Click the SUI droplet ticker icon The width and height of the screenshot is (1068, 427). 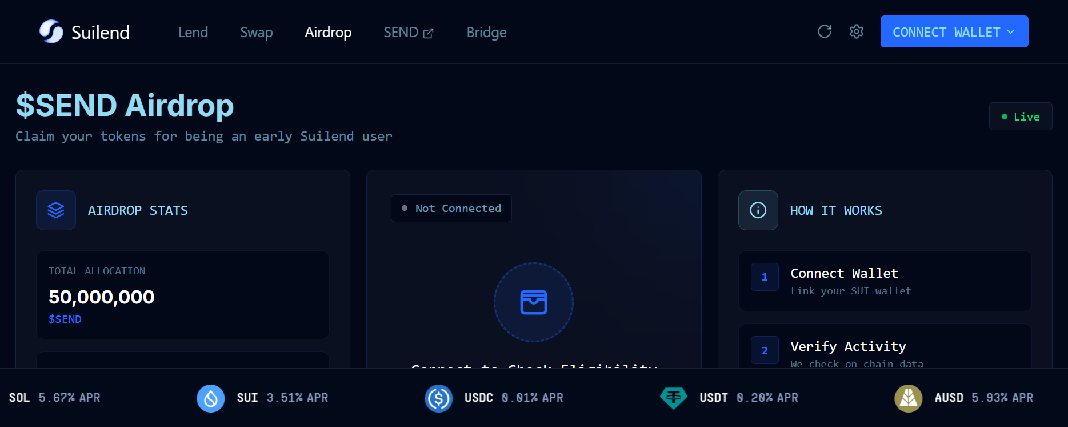coord(211,398)
